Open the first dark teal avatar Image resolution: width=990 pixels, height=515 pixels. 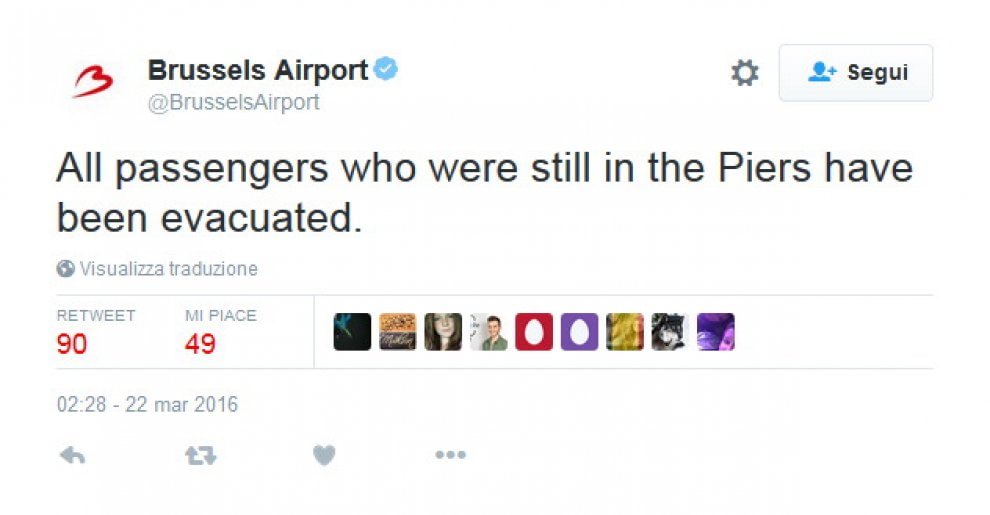click(x=352, y=332)
